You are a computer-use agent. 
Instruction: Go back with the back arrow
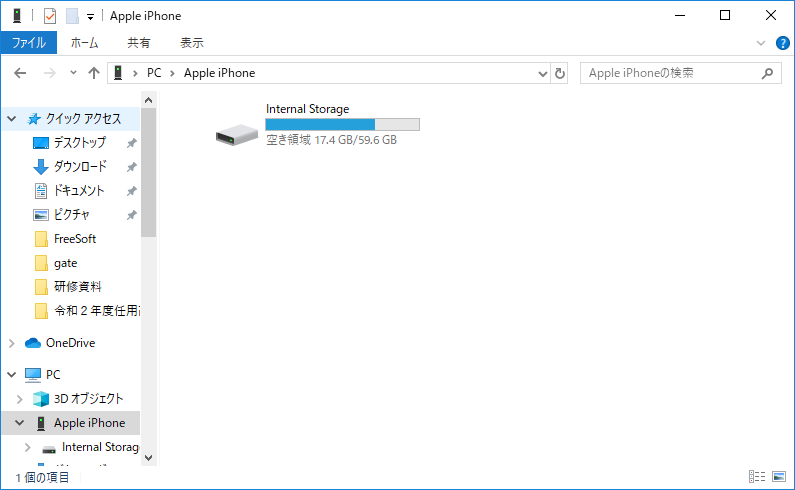[20, 74]
